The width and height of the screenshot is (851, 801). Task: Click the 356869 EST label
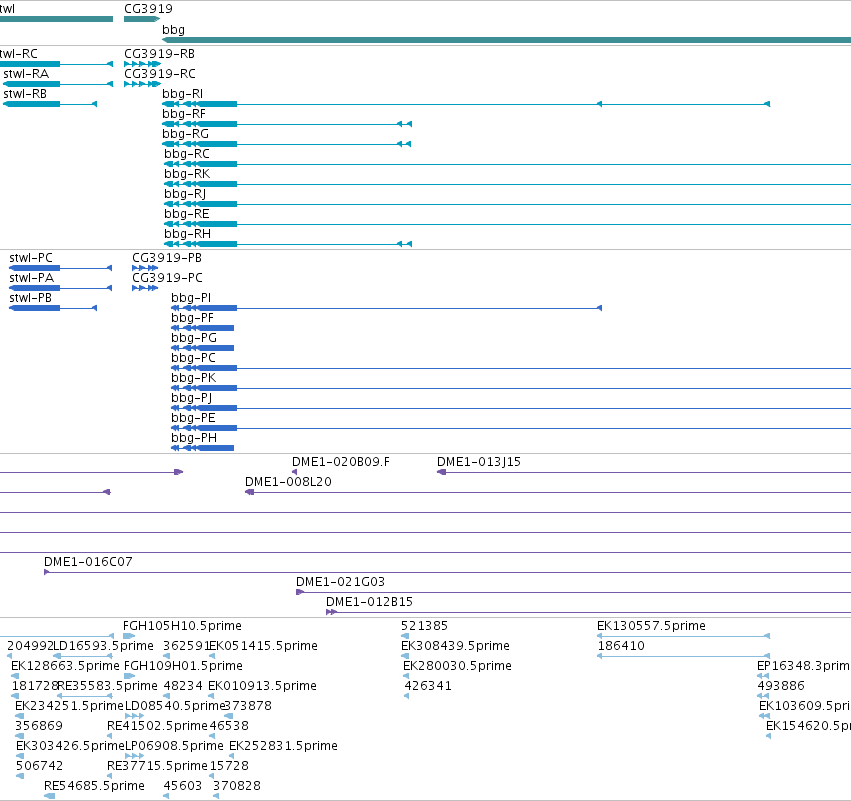[x=39, y=726]
